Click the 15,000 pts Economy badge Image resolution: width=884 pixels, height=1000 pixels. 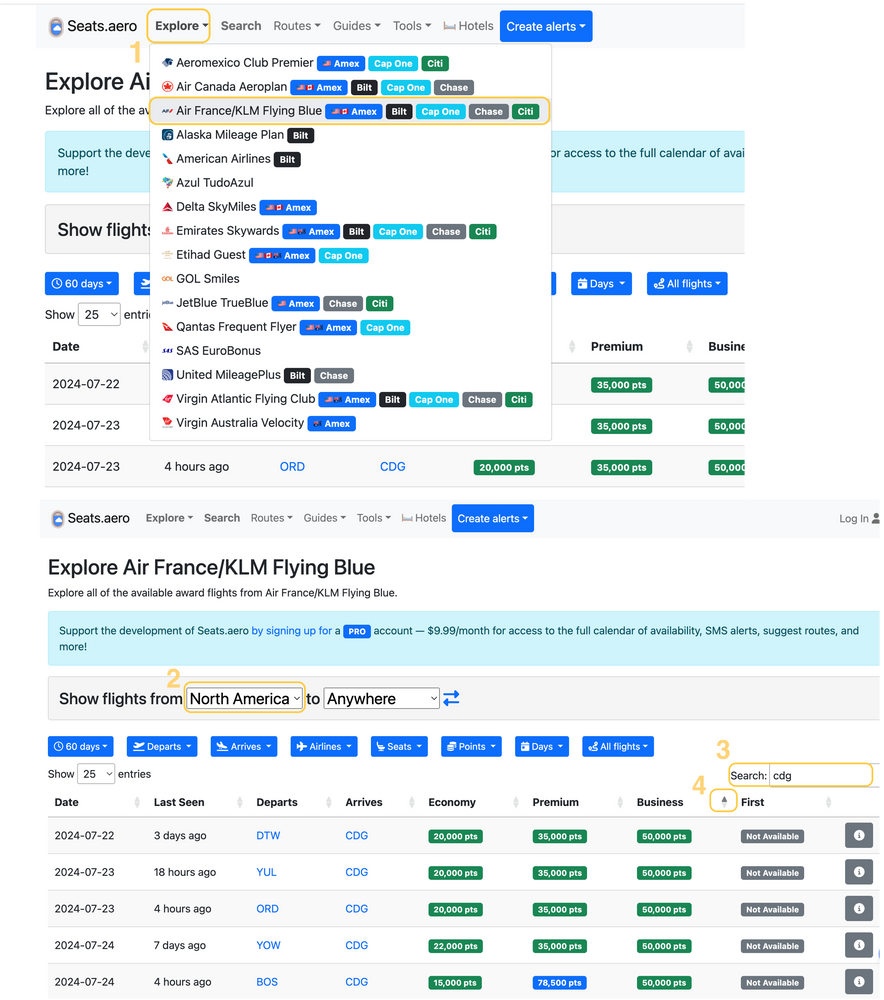[x=455, y=983]
